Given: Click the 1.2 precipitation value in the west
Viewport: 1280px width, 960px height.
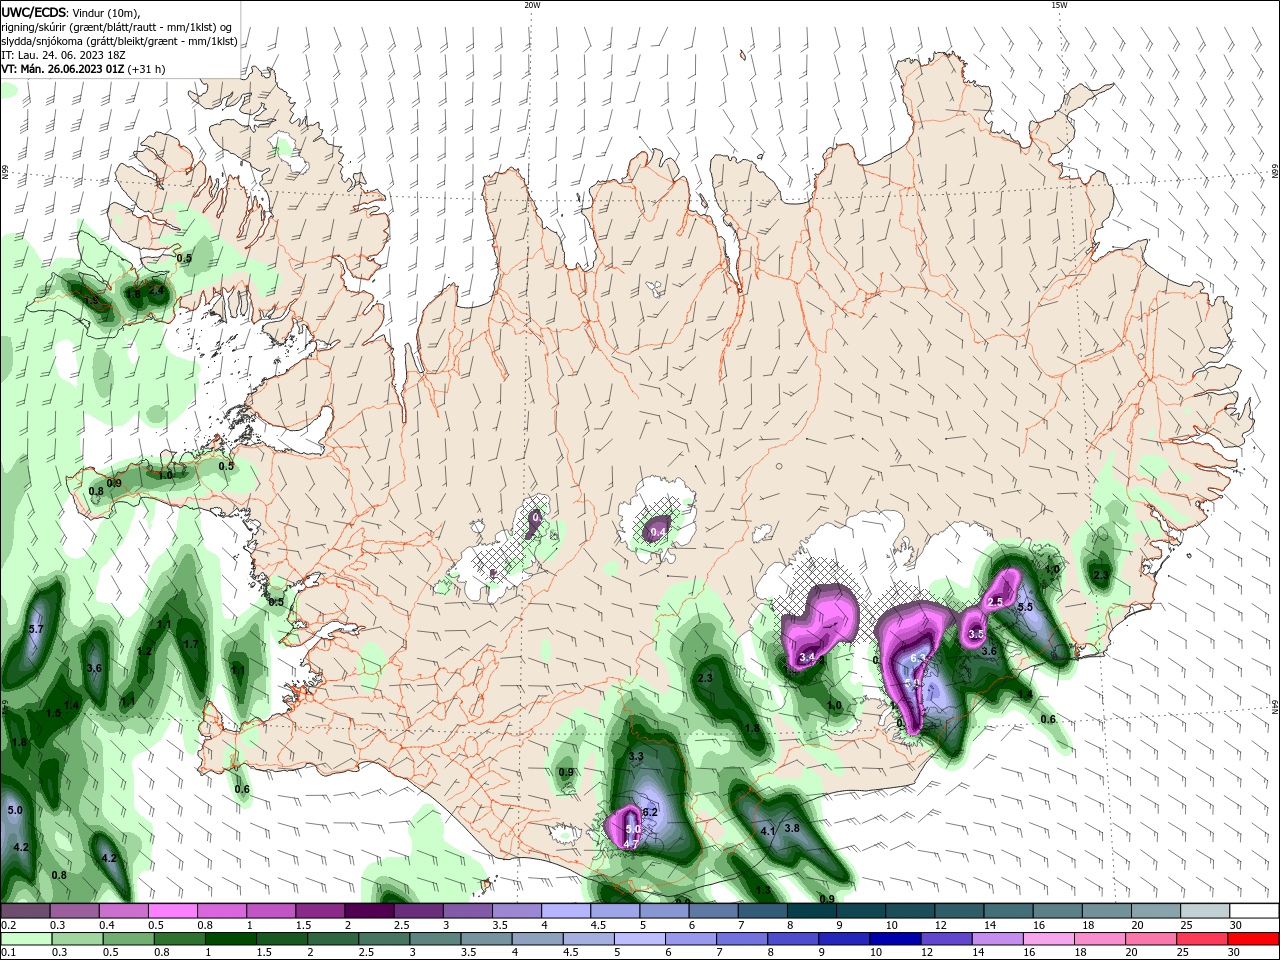Looking at the screenshot, I should click(144, 651).
